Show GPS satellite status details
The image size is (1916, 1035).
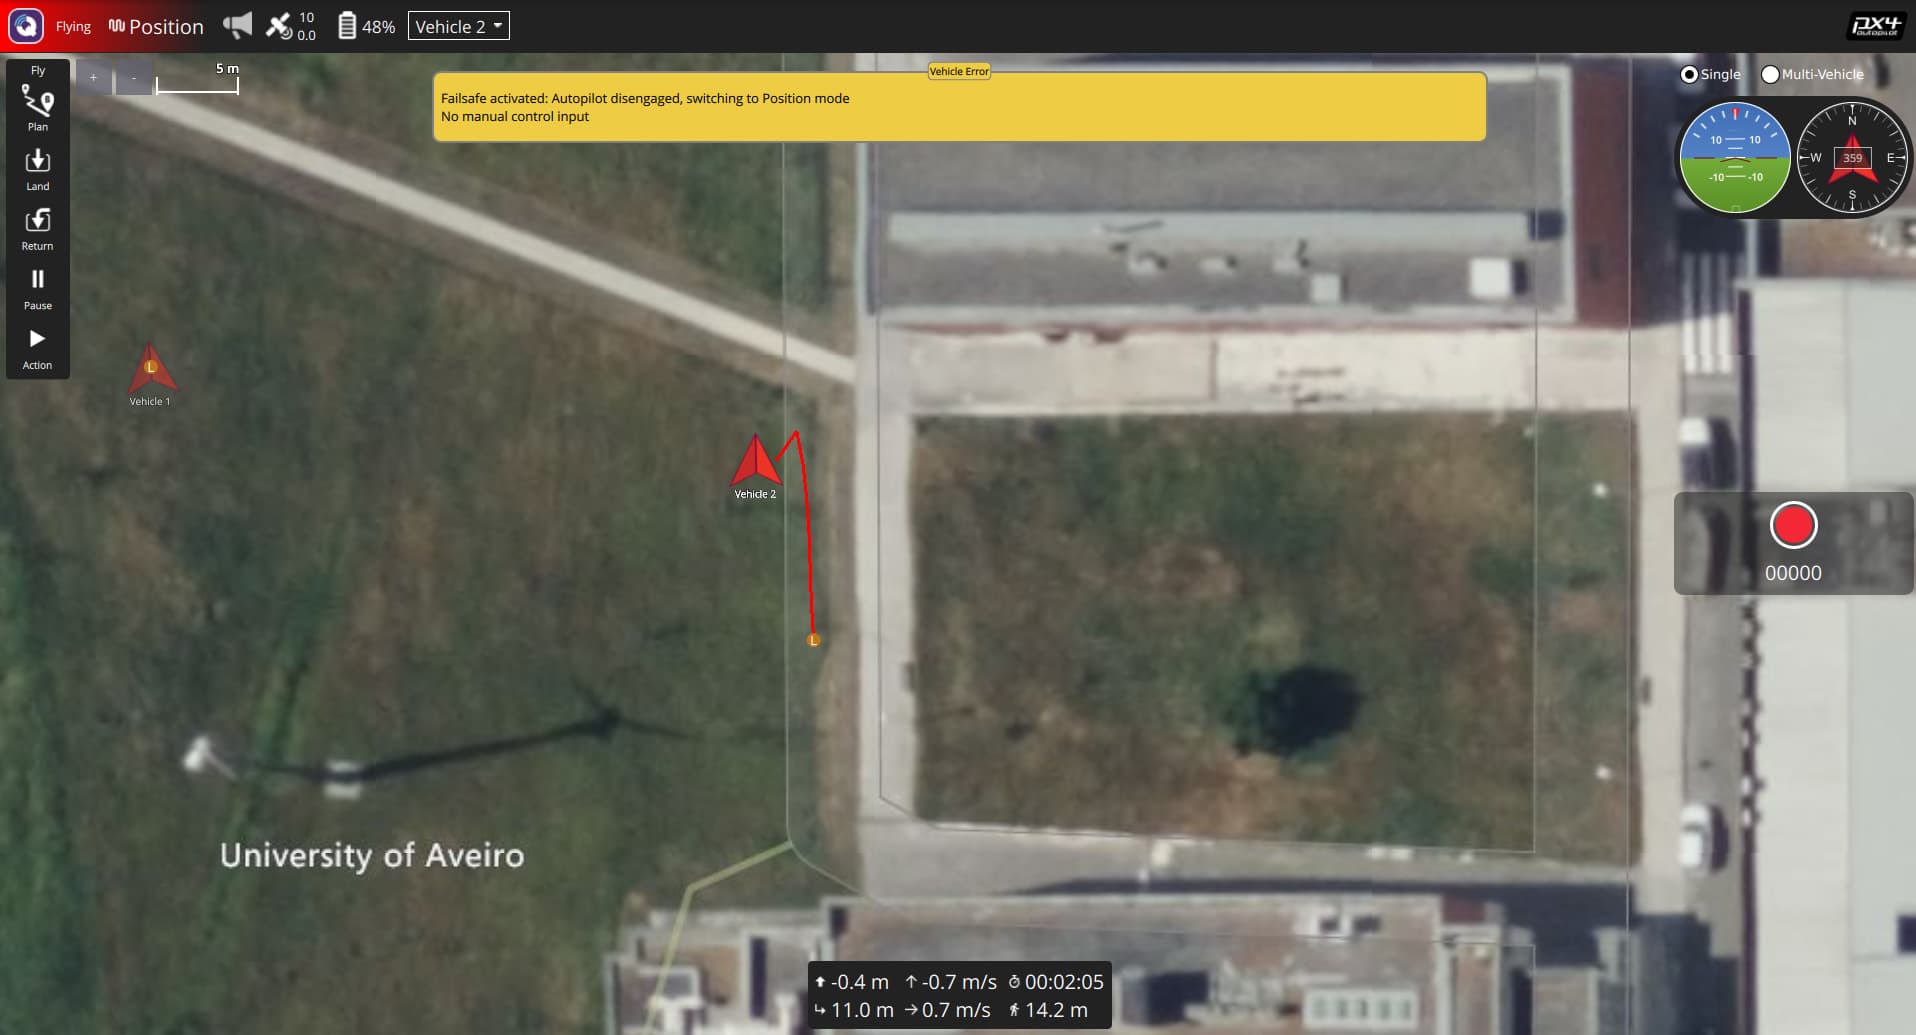coord(289,26)
